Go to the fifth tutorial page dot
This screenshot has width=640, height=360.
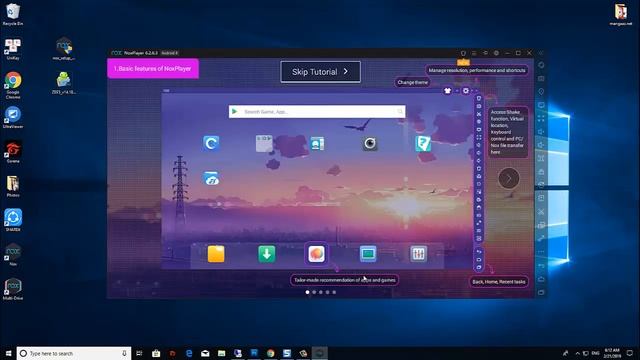coord(334,292)
